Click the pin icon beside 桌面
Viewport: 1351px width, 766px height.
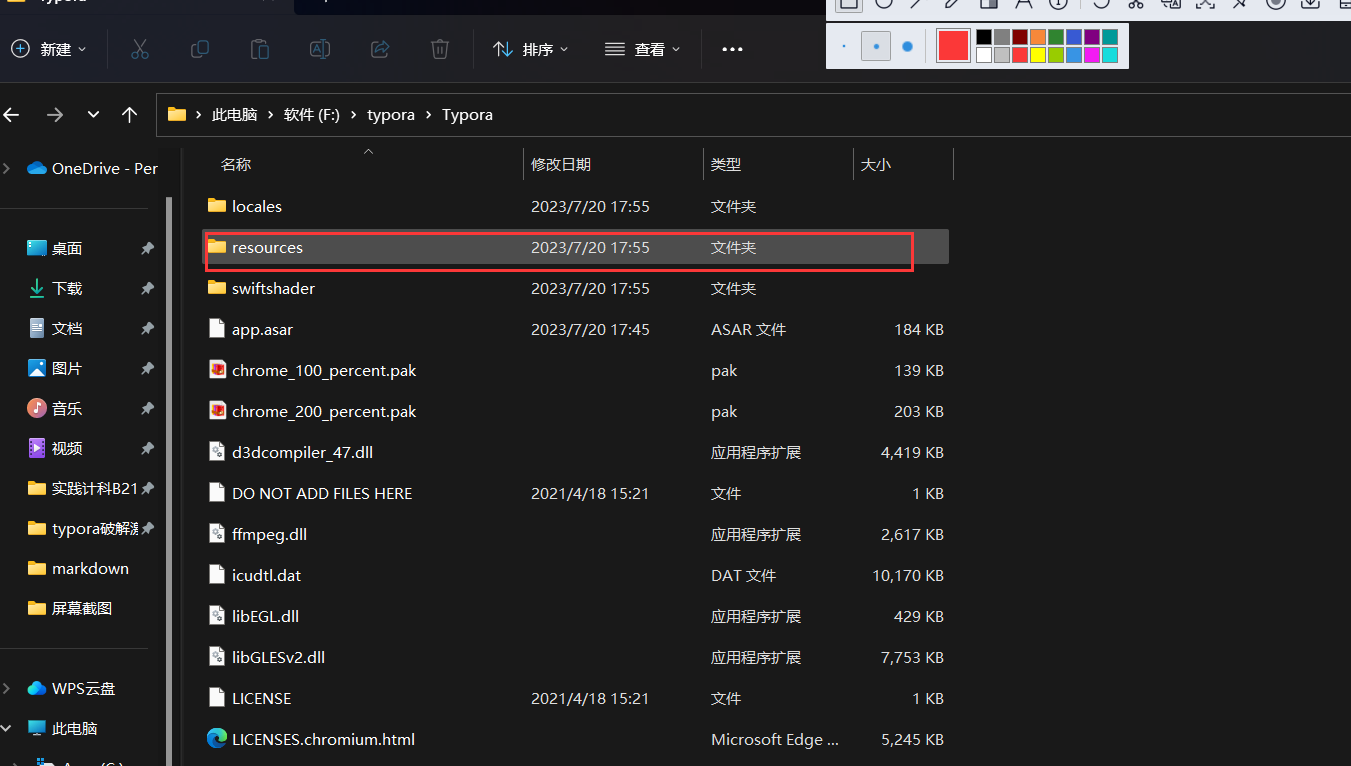[x=148, y=248]
